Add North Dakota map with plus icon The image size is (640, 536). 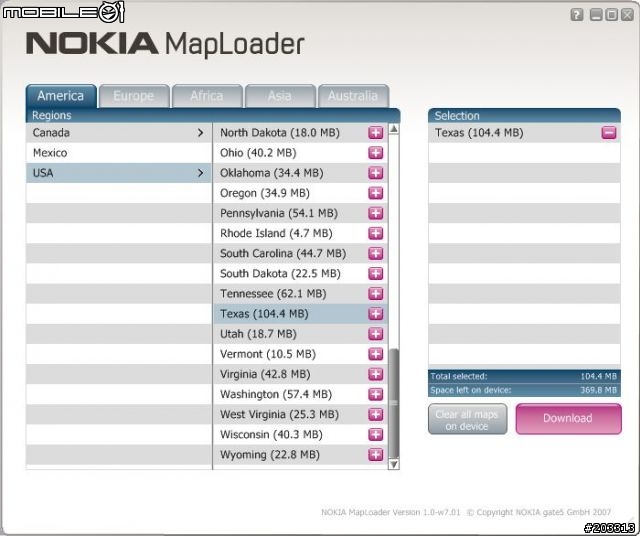(376, 133)
